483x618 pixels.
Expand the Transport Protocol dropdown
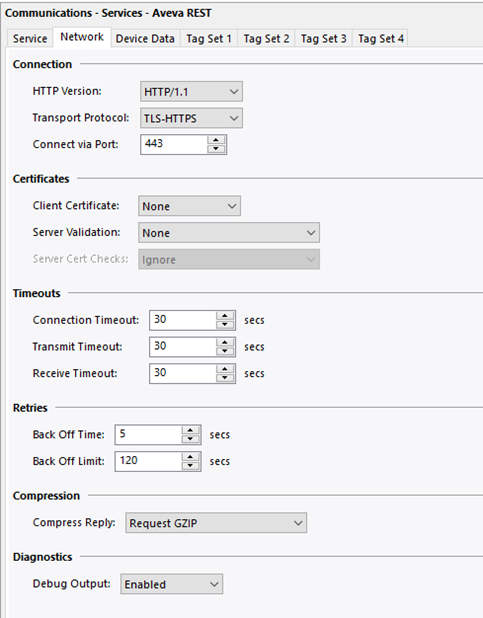tap(191, 118)
